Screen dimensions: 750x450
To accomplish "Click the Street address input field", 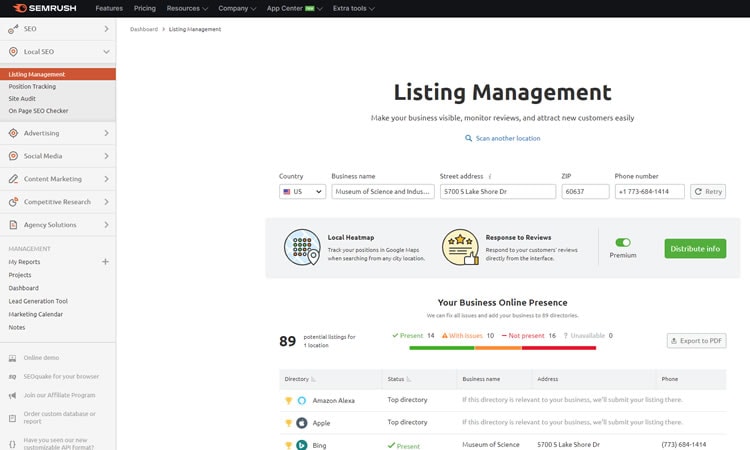I will click(498, 191).
